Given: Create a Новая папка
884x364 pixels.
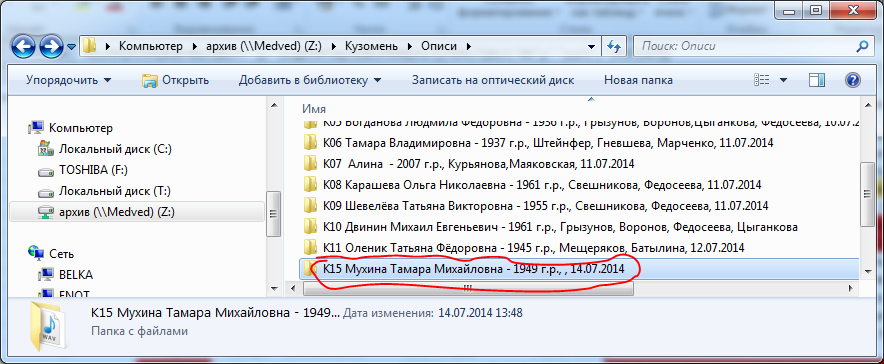Looking at the screenshot, I should (x=638, y=80).
